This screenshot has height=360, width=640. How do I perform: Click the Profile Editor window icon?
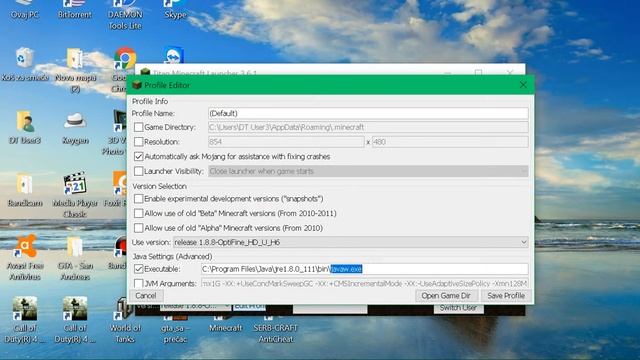tap(137, 85)
